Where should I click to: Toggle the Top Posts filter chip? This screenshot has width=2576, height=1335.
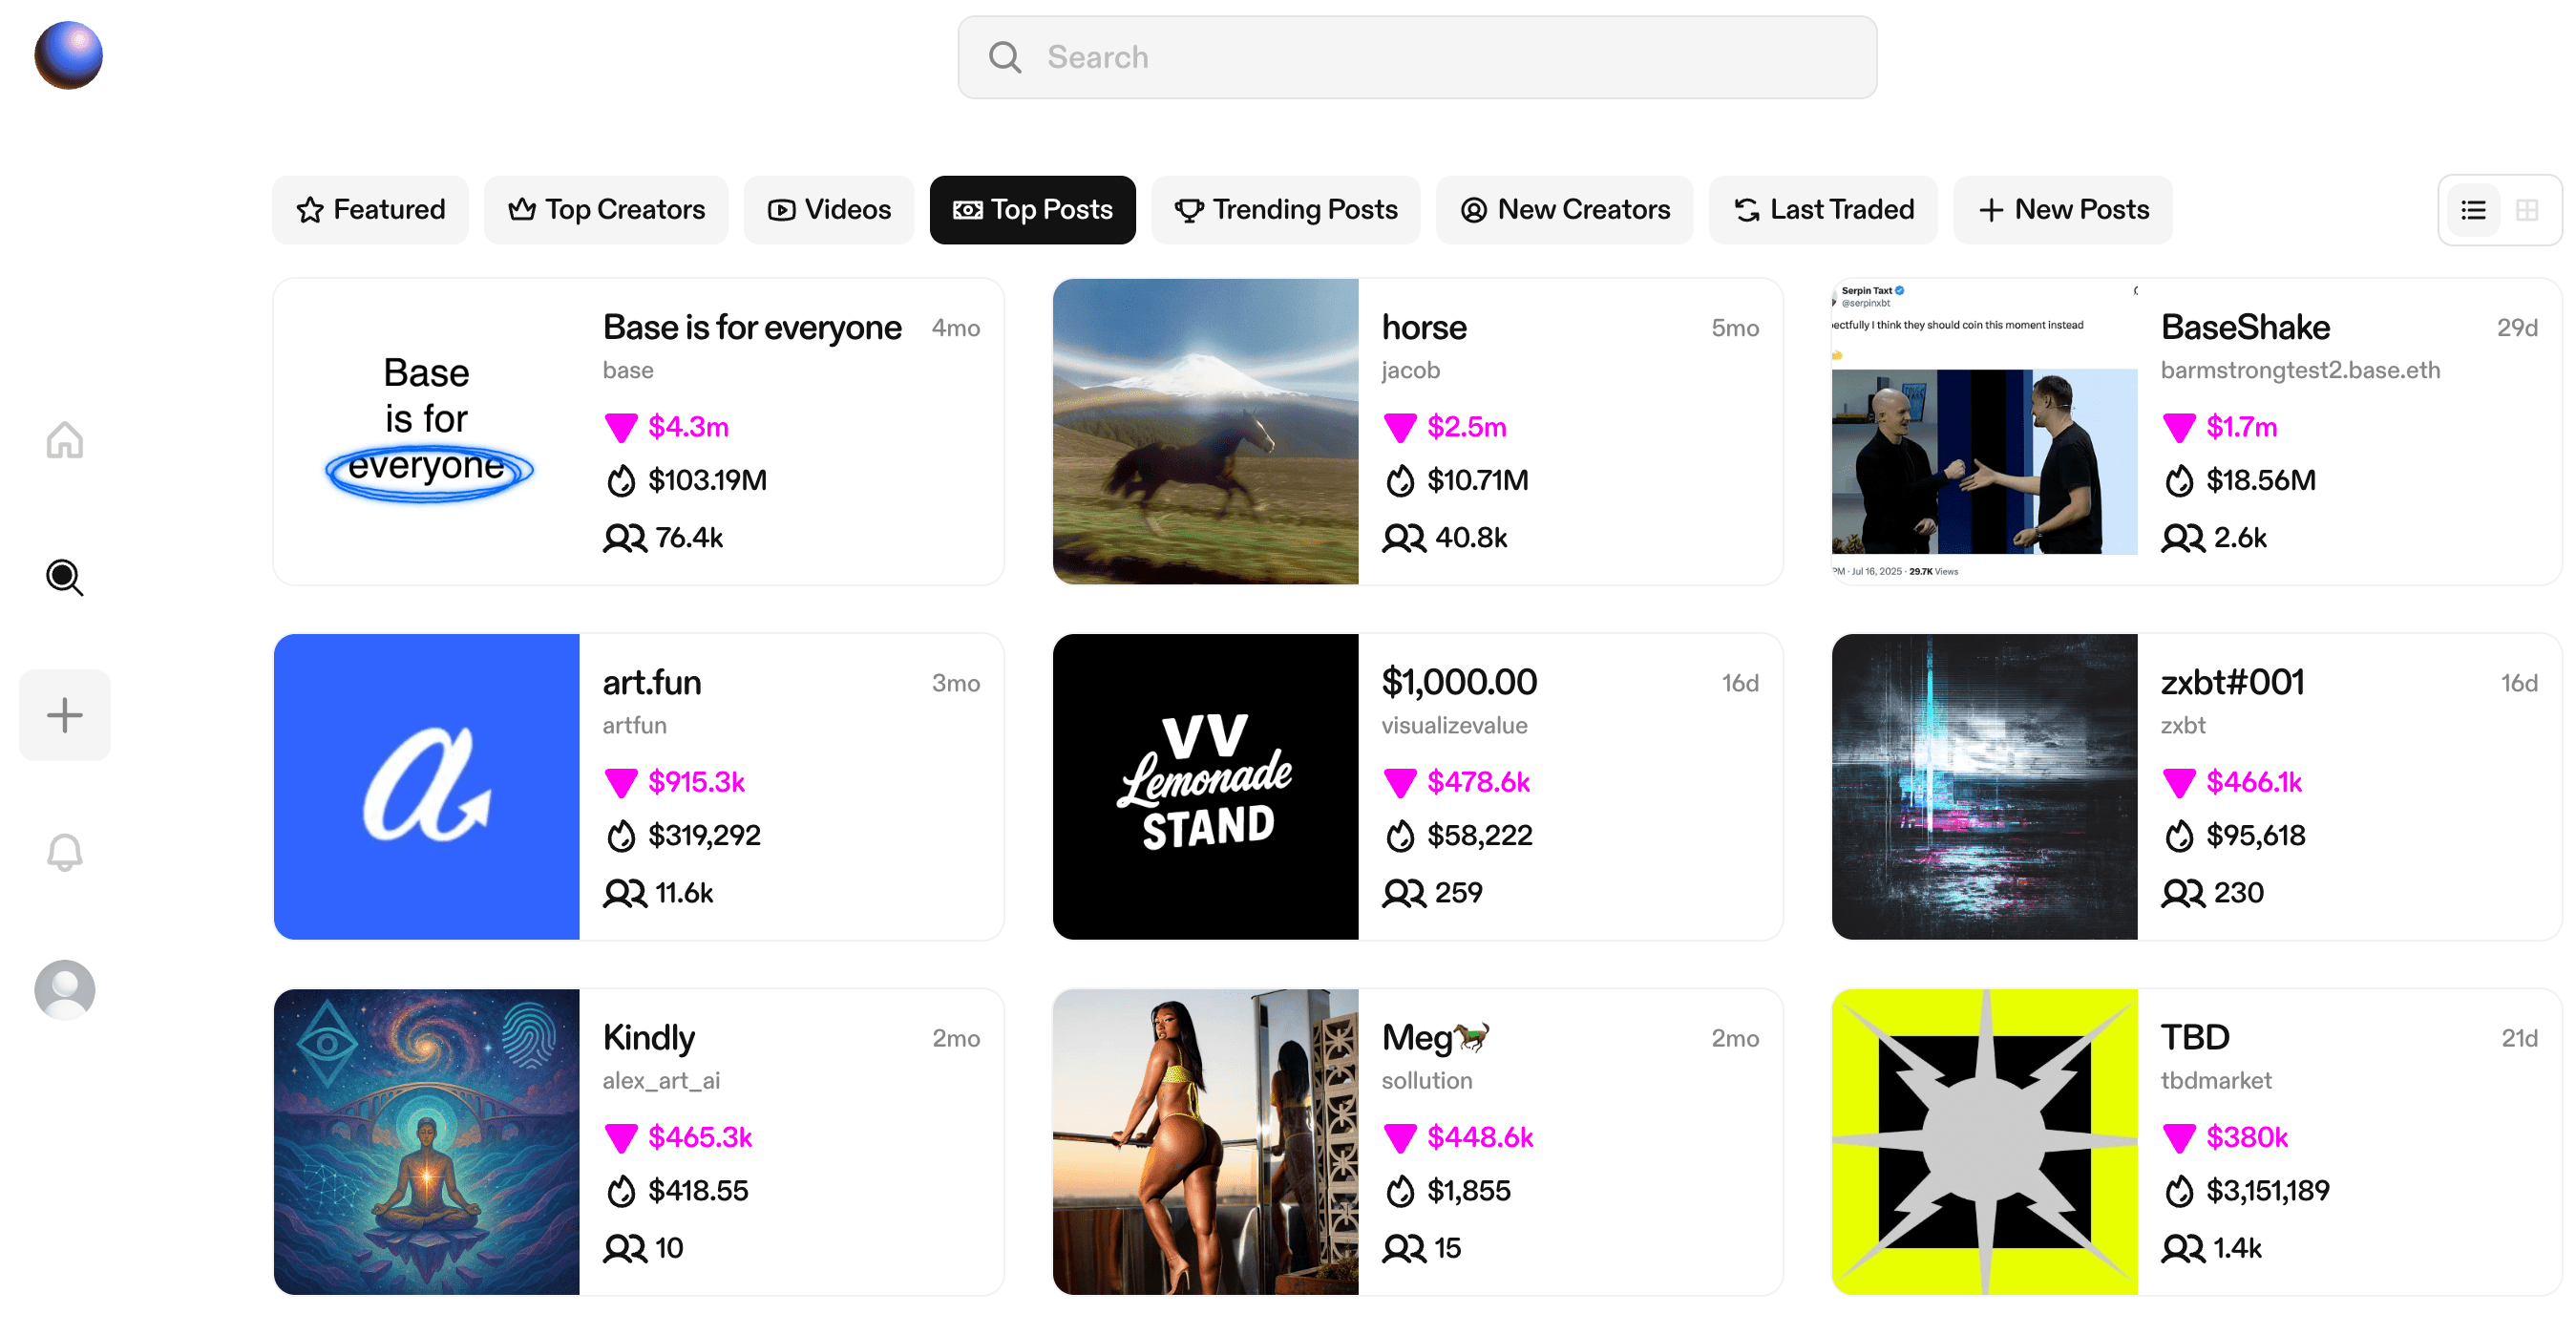coord(1032,210)
